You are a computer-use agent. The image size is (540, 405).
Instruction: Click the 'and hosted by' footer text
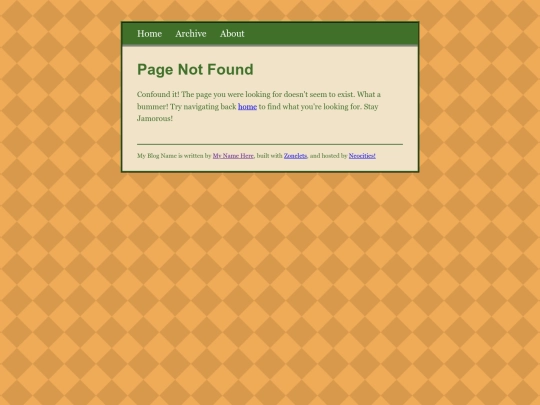pyautogui.click(x=329, y=156)
